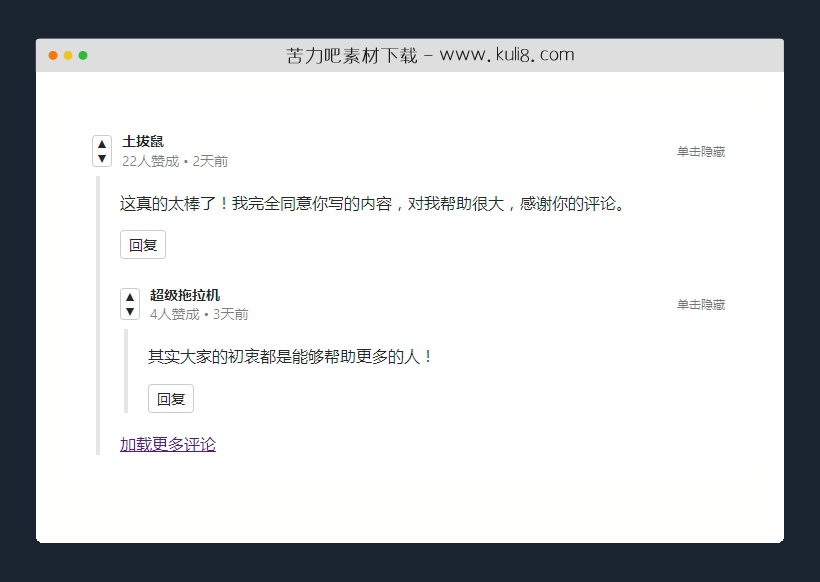Reply to 超级拖拉机 using the 回复 button
The height and width of the screenshot is (582, 820).
click(171, 398)
